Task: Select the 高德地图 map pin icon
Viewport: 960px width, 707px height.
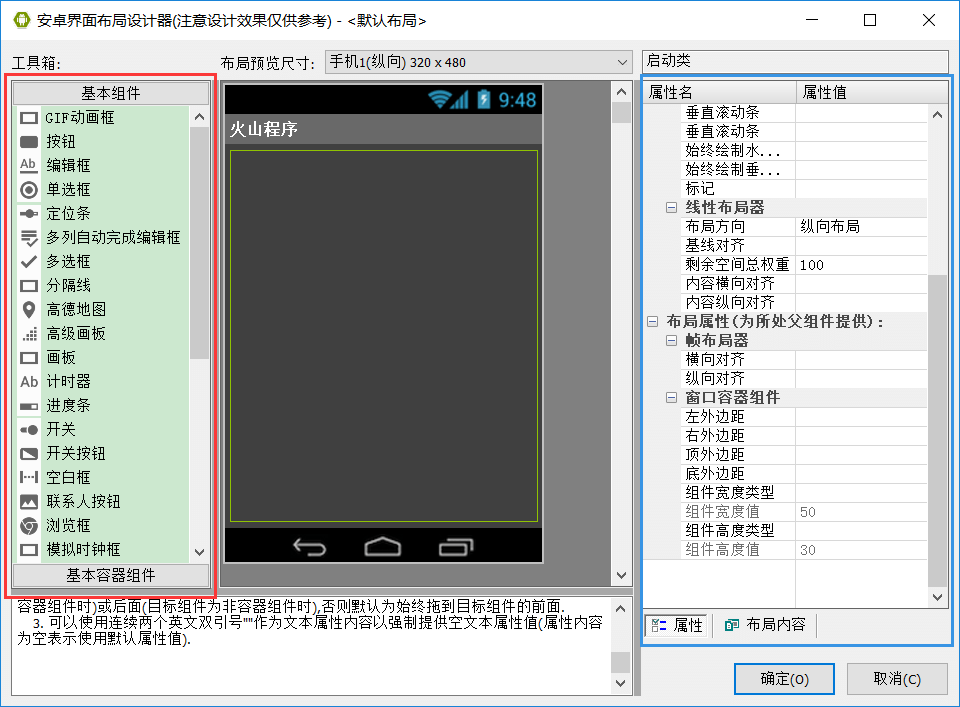Action: (29, 310)
